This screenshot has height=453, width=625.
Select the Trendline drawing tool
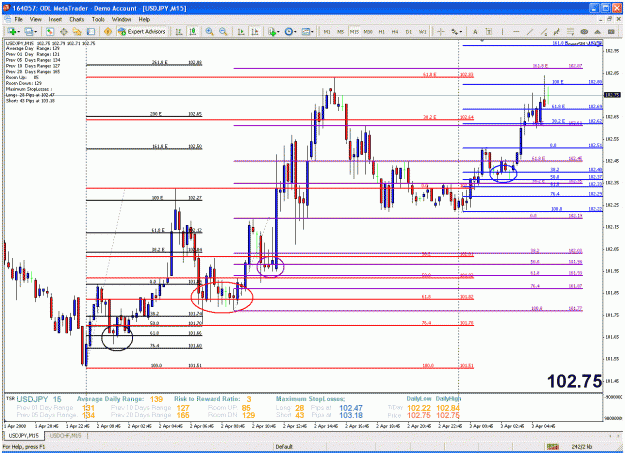(530, 32)
